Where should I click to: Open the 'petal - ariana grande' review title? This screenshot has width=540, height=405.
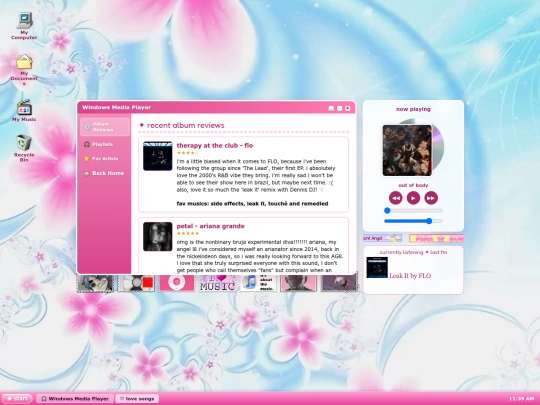tap(210, 226)
